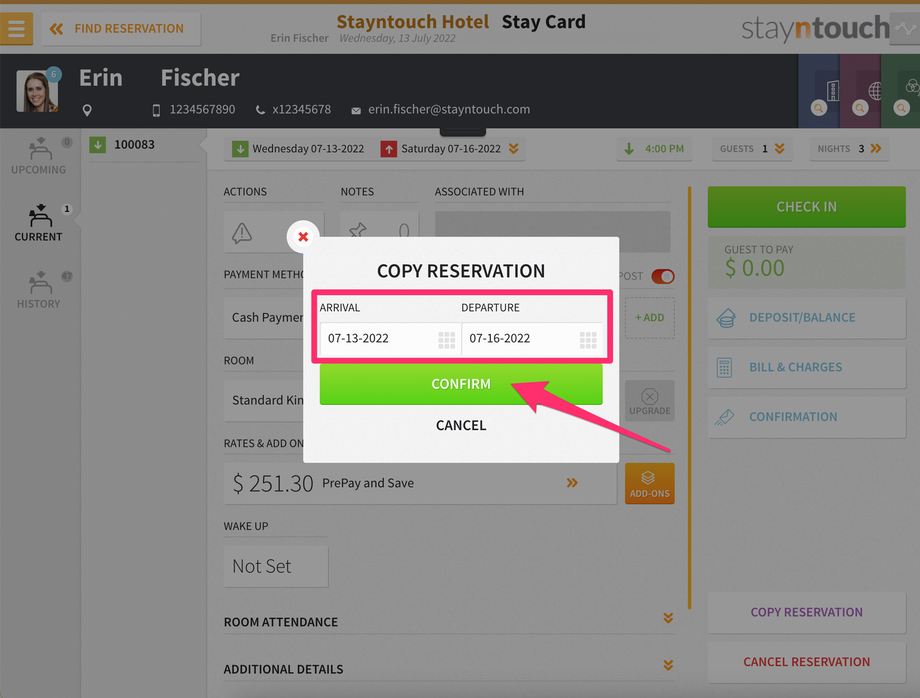Confirm the copy reservation
The width and height of the screenshot is (920, 698).
tap(461, 384)
